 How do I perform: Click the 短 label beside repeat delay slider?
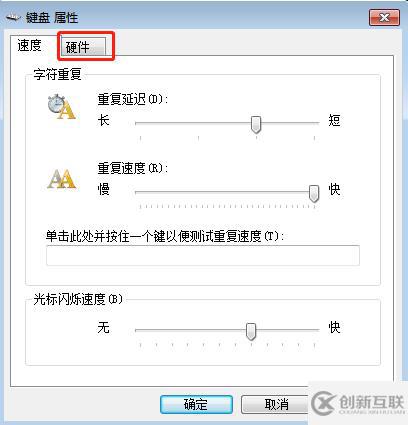coord(334,120)
